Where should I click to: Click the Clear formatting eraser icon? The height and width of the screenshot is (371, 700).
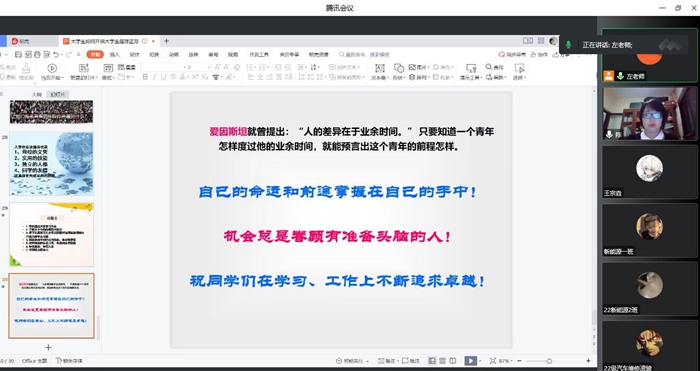pyautogui.click(x=237, y=67)
